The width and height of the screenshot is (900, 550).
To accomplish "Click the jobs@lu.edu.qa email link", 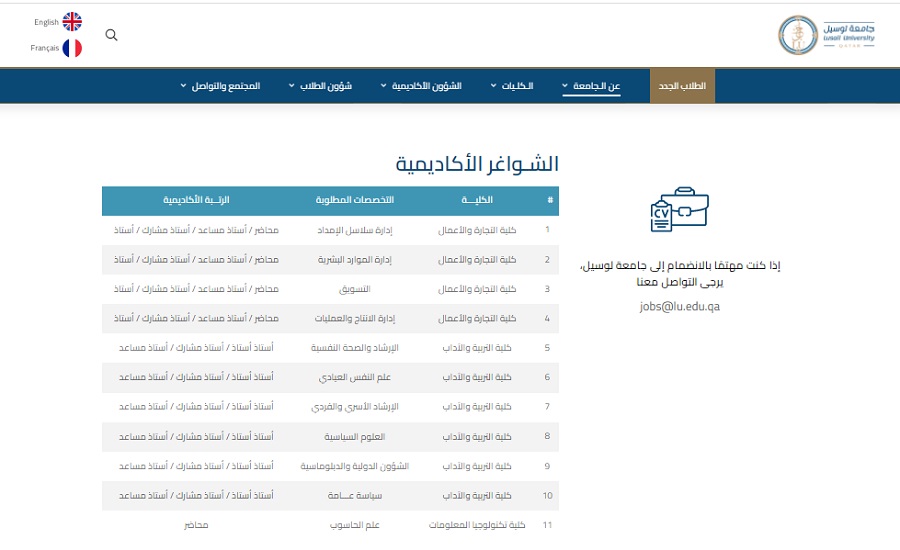I will tap(679, 307).
